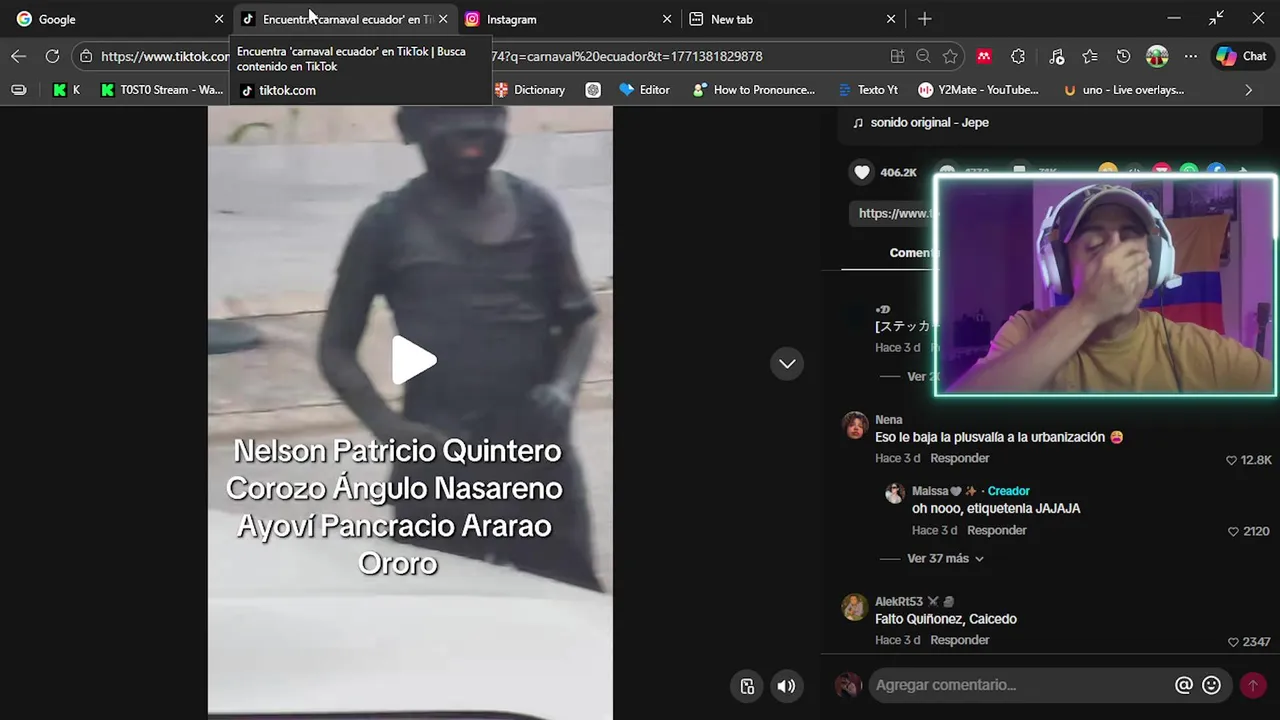Image resolution: width=1280 pixels, height=720 pixels.
Task: Click first bookmarks bar icon at far left
Action: (x=19, y=90)
